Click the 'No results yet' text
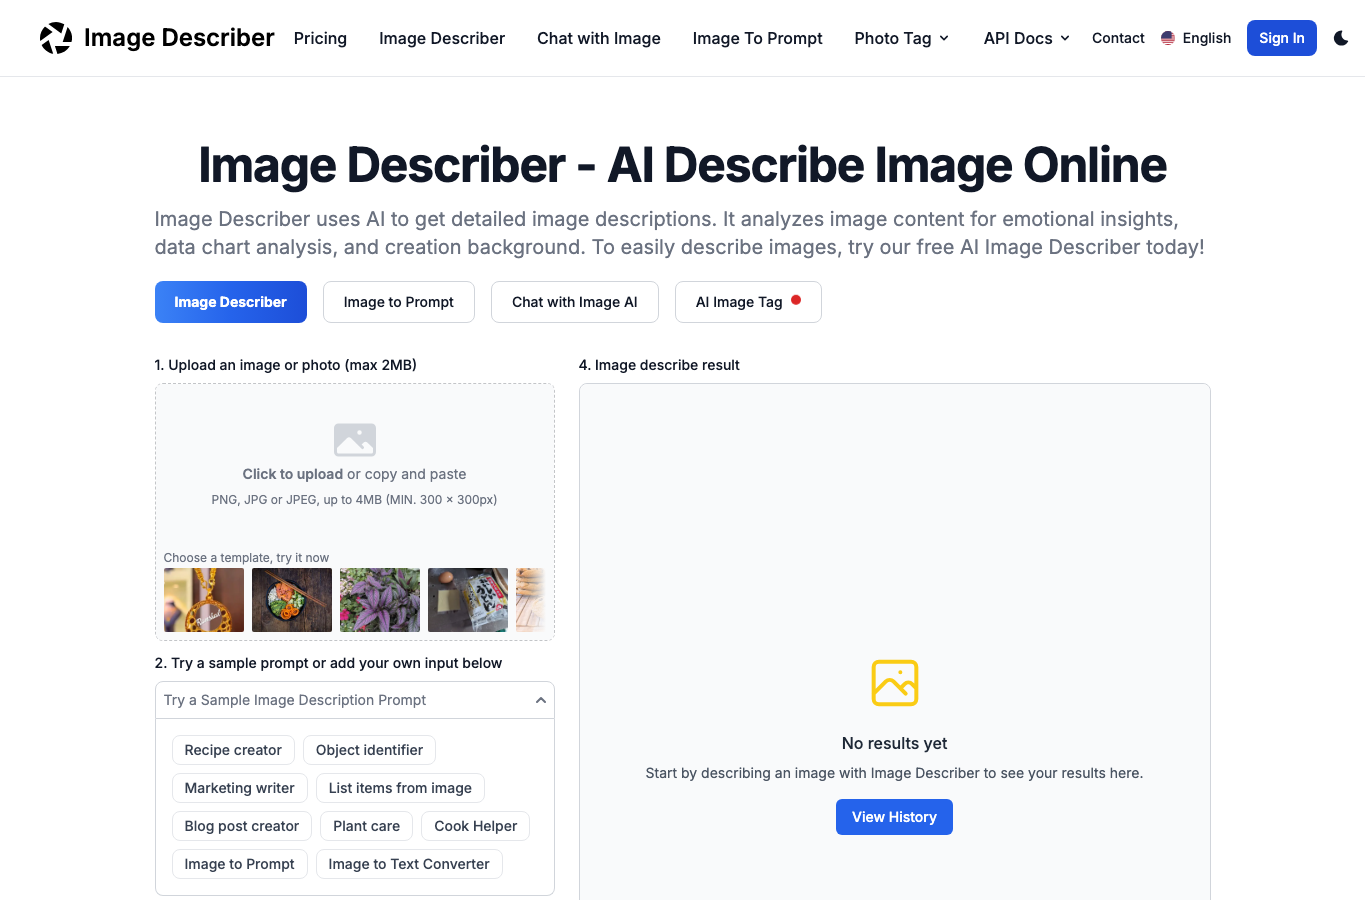 [894, 743]
